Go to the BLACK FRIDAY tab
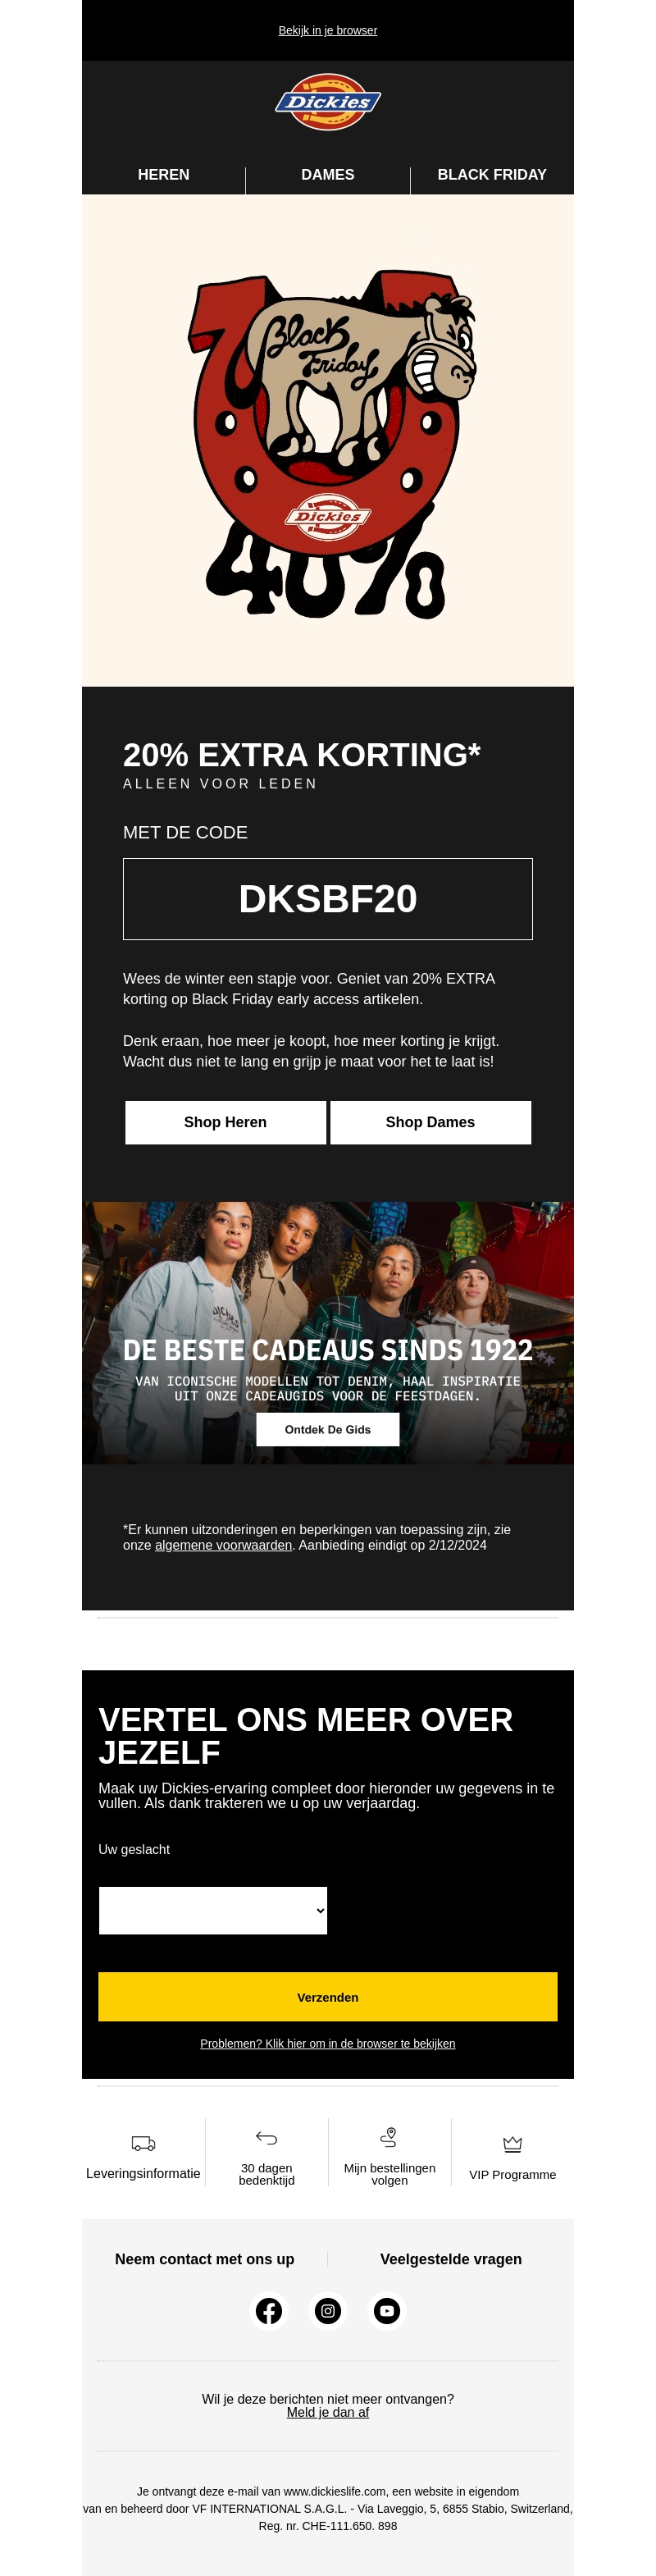 click(x=492, y=174)
